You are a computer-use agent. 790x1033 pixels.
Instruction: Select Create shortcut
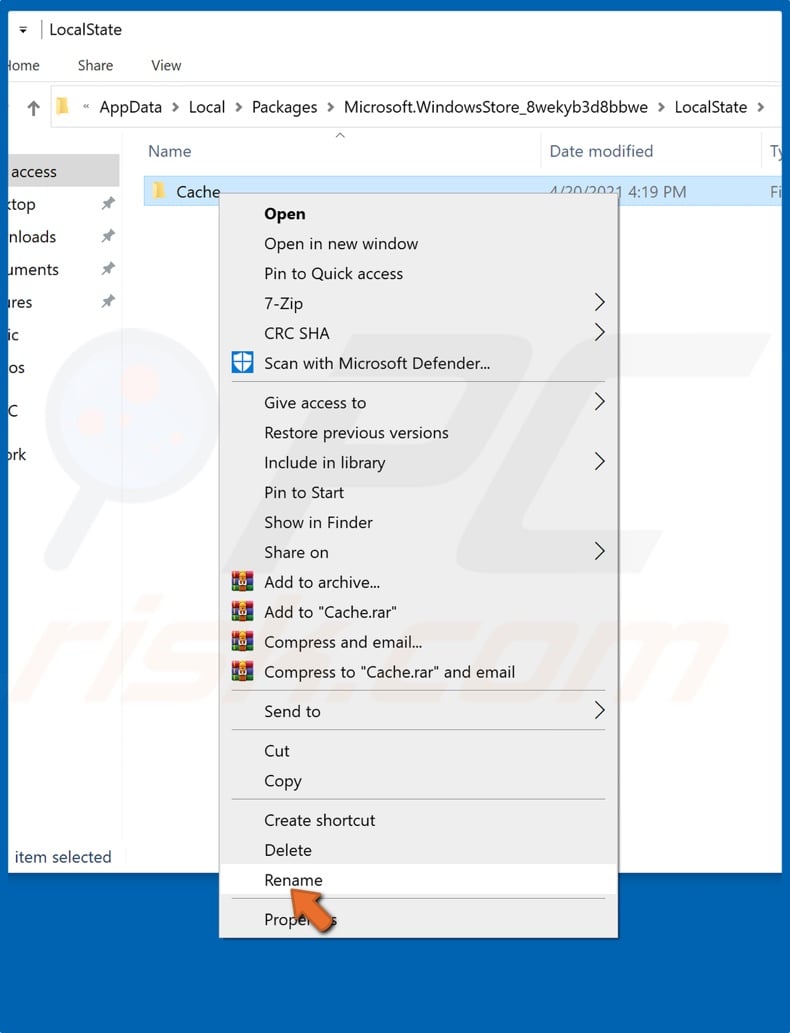[320, 820]
